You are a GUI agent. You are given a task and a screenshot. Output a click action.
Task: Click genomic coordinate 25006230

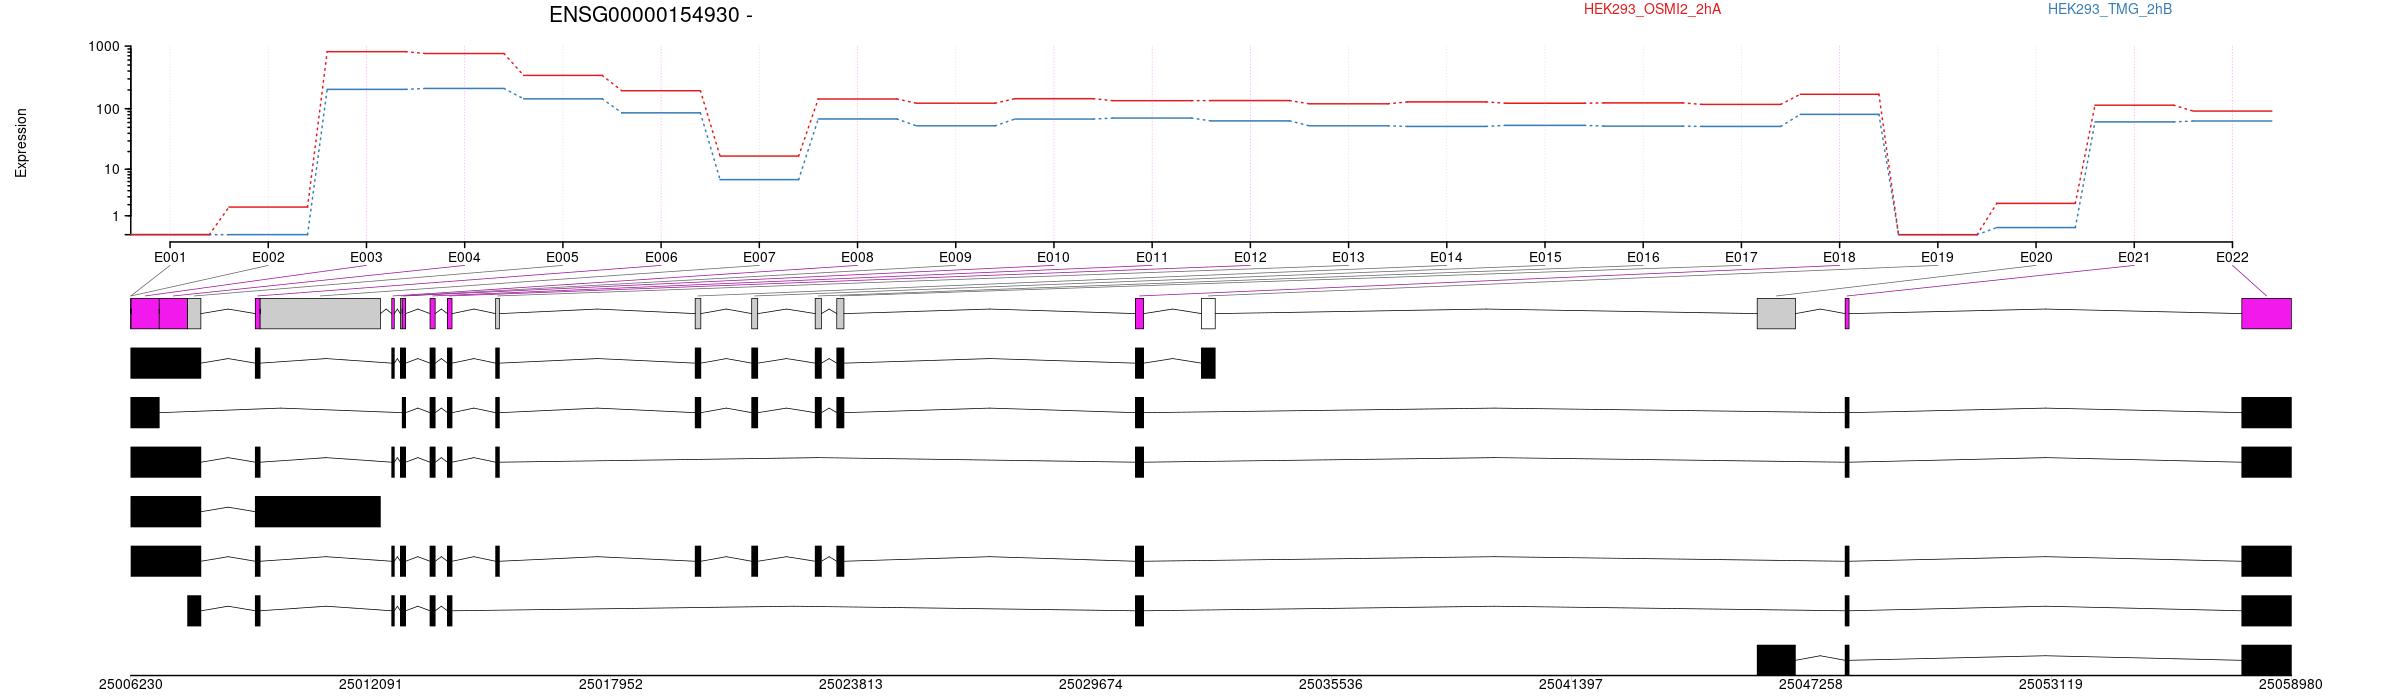tap(130, 685)
